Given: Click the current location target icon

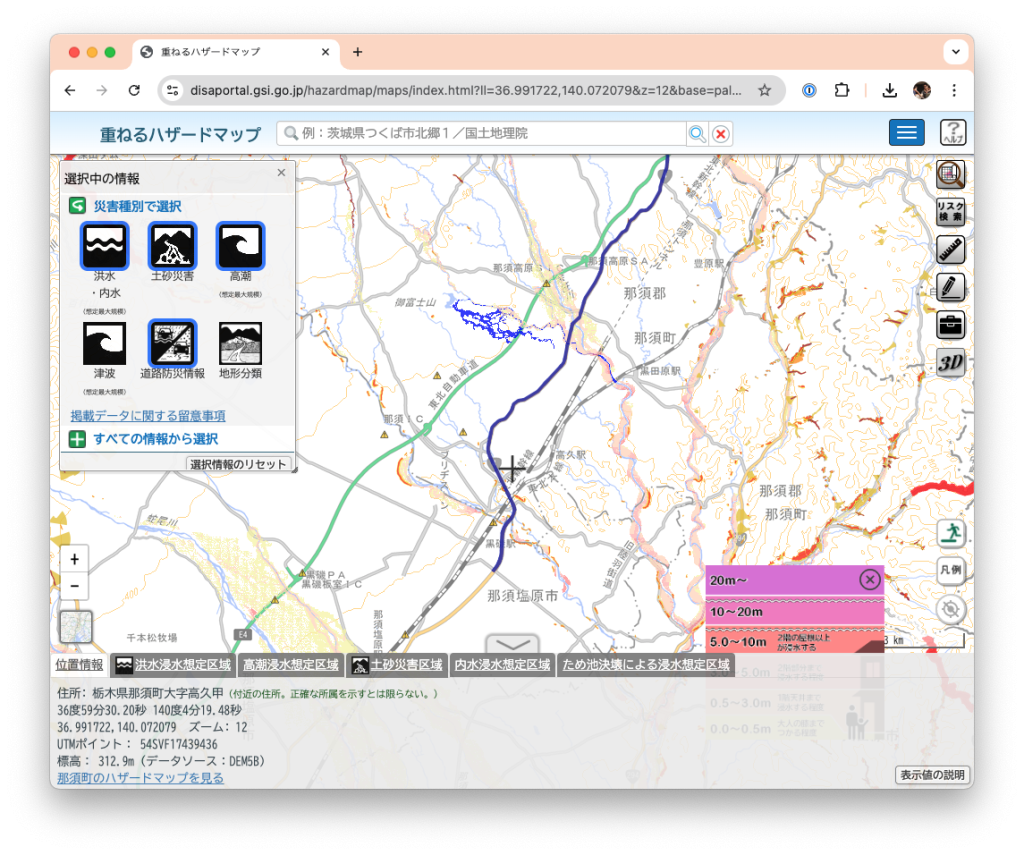Looking at the screenshot, I should pos(951,609).
